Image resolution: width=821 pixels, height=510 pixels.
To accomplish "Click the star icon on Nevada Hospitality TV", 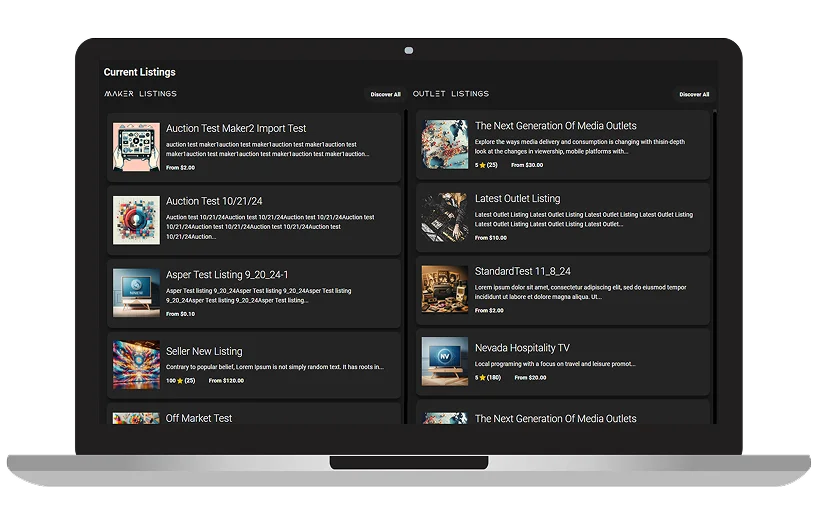I will coord(483,378).
